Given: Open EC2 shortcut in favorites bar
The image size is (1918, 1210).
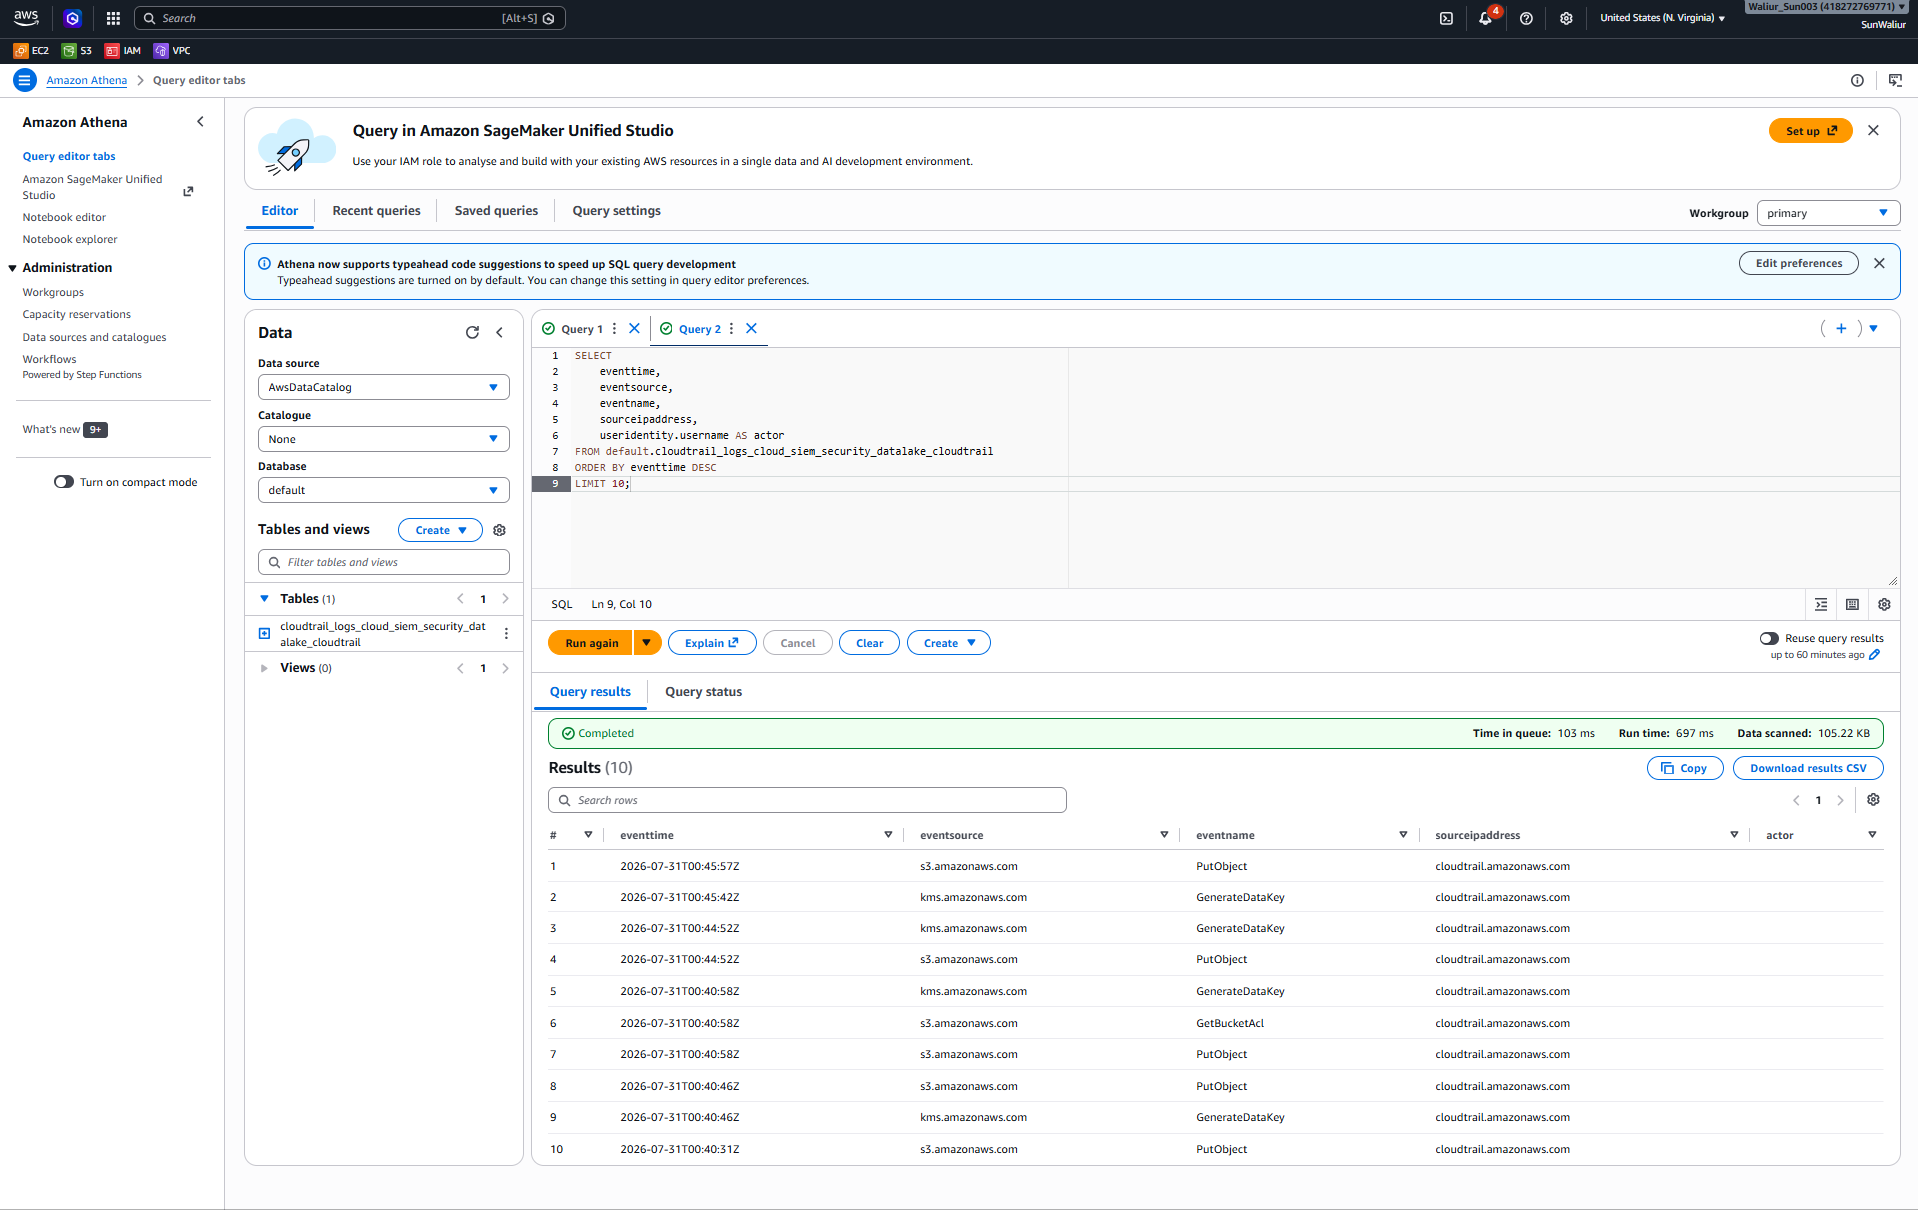Looking at the screenshot, I should (x=31, y=50).
